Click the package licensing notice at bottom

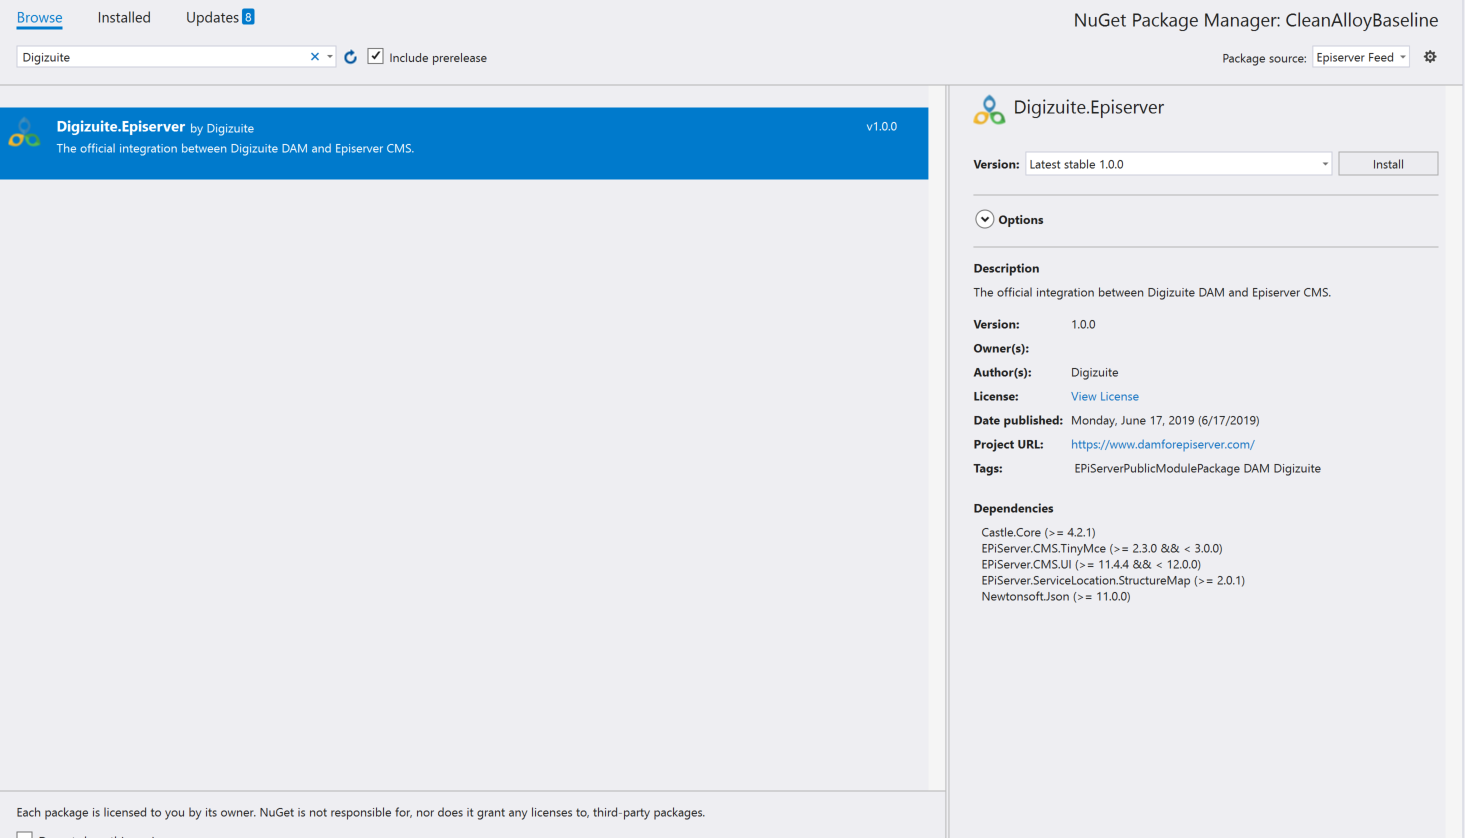tap(361, 812)
